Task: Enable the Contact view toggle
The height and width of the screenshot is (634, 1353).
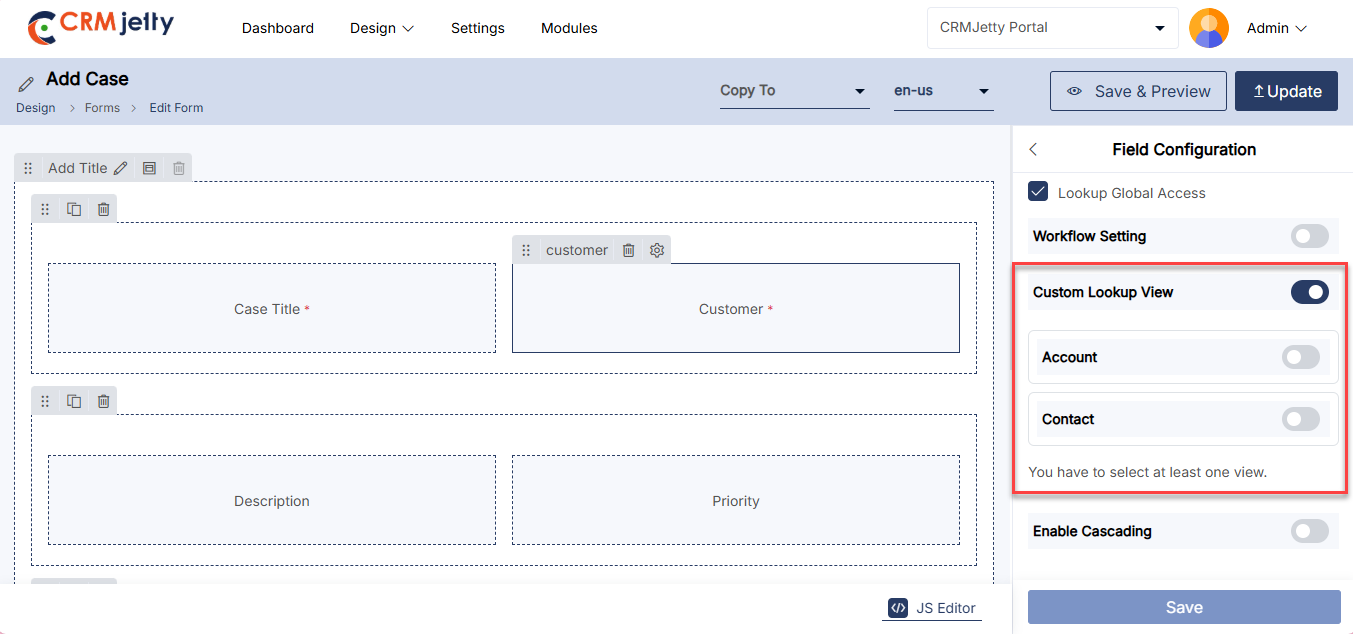Action: pyautogui.click(x=1300, y=419)
